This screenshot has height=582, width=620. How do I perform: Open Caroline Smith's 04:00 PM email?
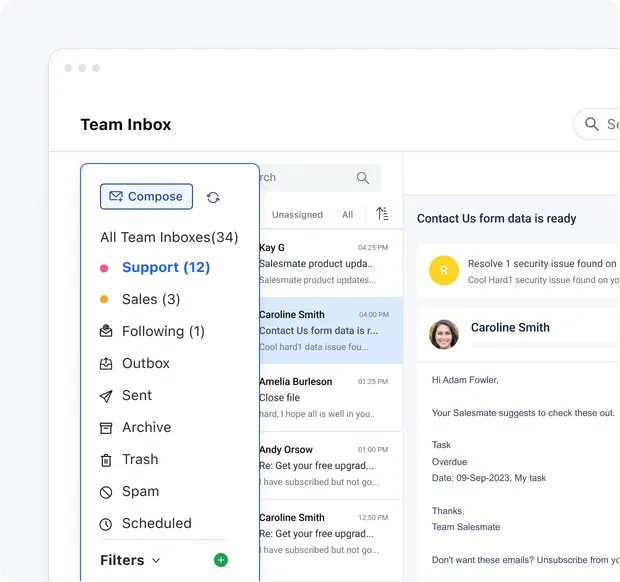point(331,331)
